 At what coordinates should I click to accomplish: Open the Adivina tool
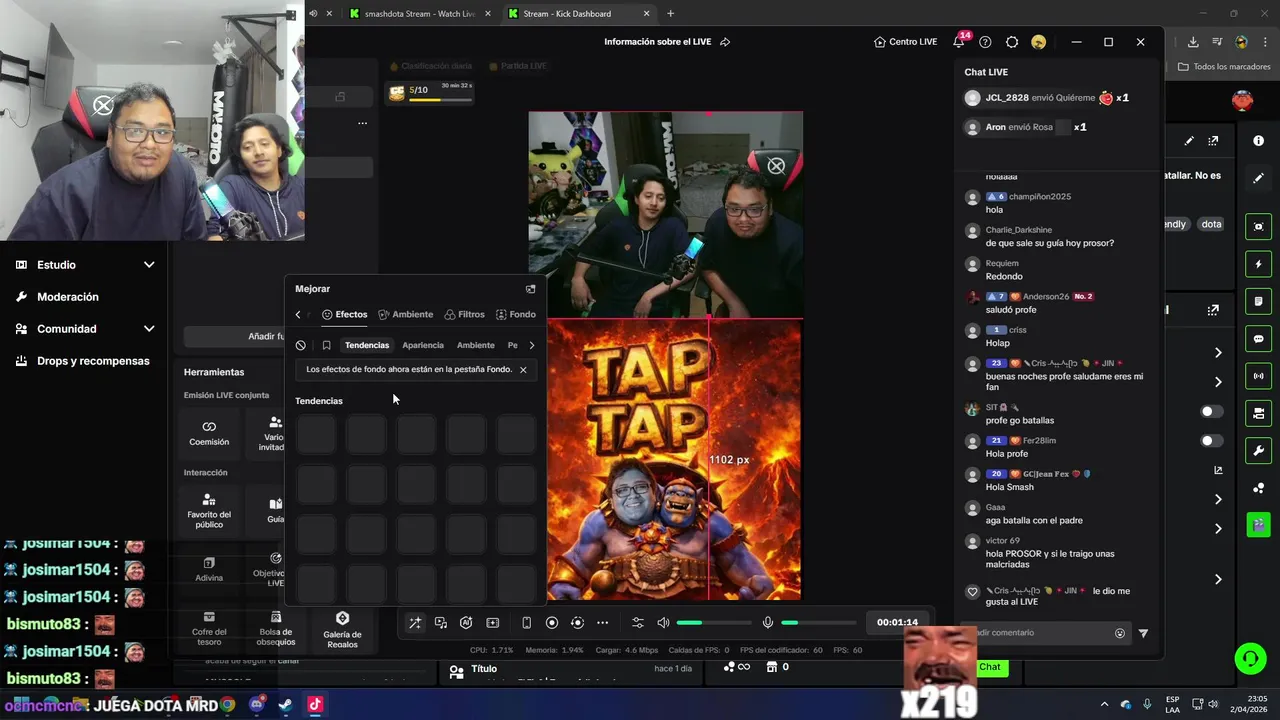[209, 569]
